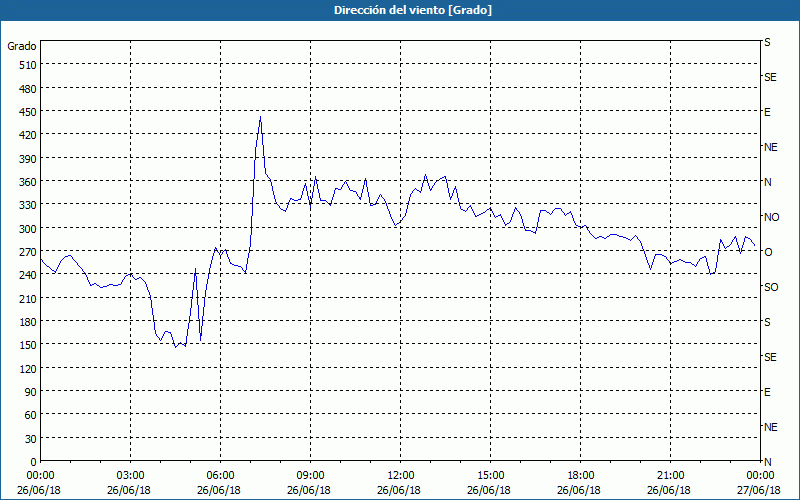This screenshot has width=800, height=500.
Task: Select the time label 03:00
Action: click(x=131, y=476)
